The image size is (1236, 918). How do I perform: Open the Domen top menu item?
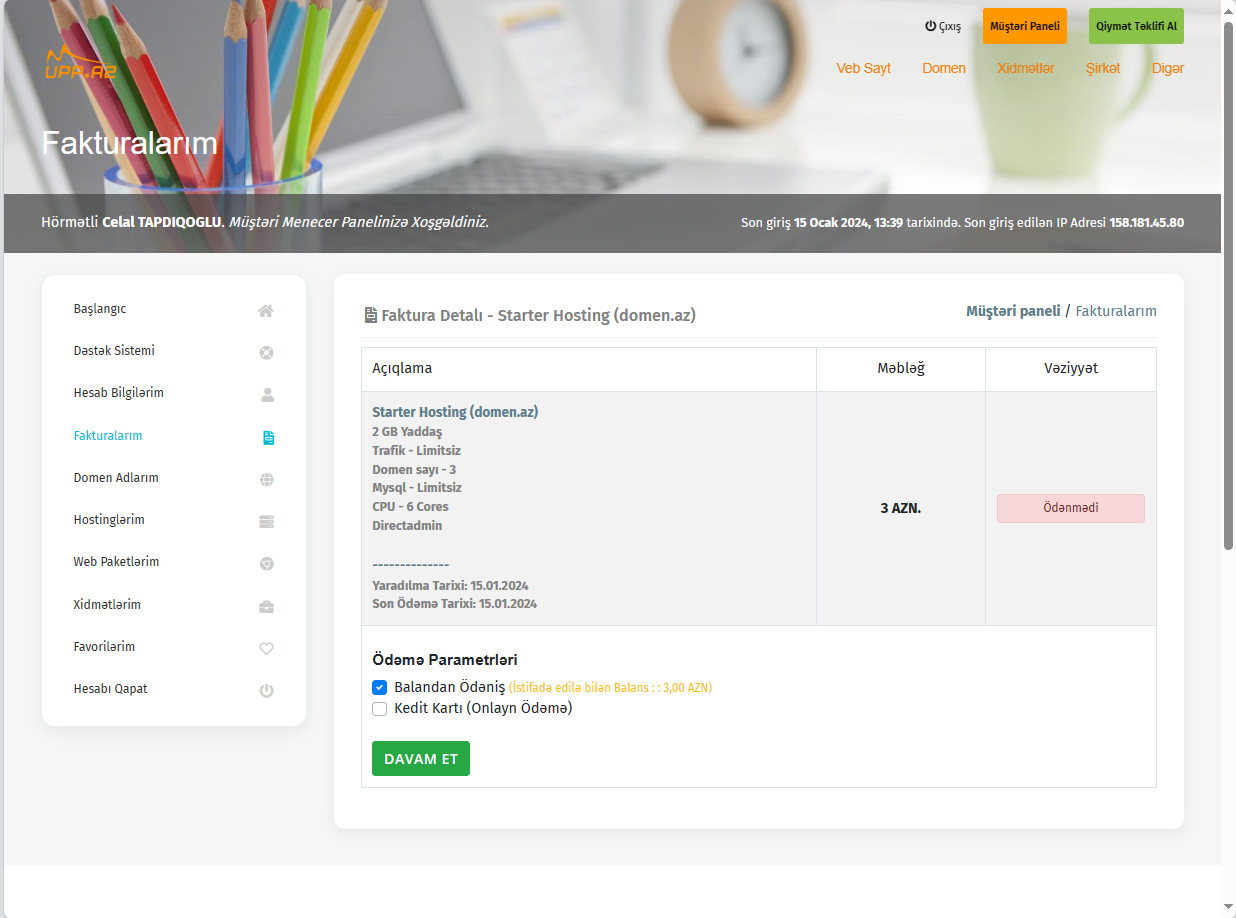[x=944, y=69]
